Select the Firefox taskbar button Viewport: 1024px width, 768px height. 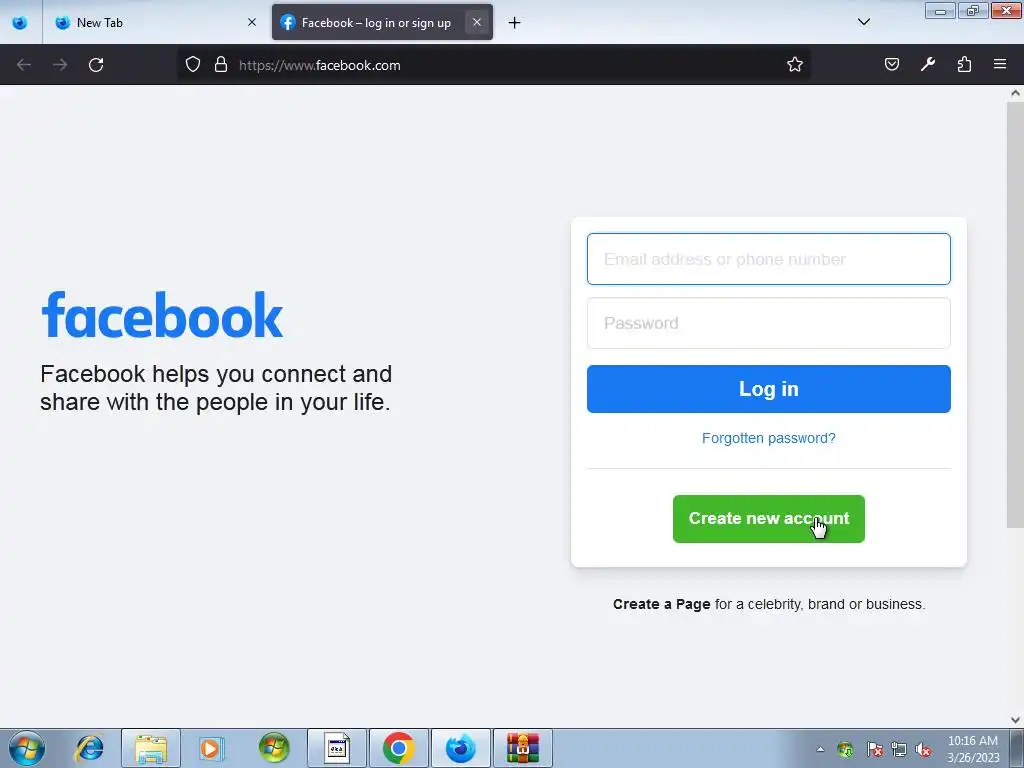click(460, 748)
